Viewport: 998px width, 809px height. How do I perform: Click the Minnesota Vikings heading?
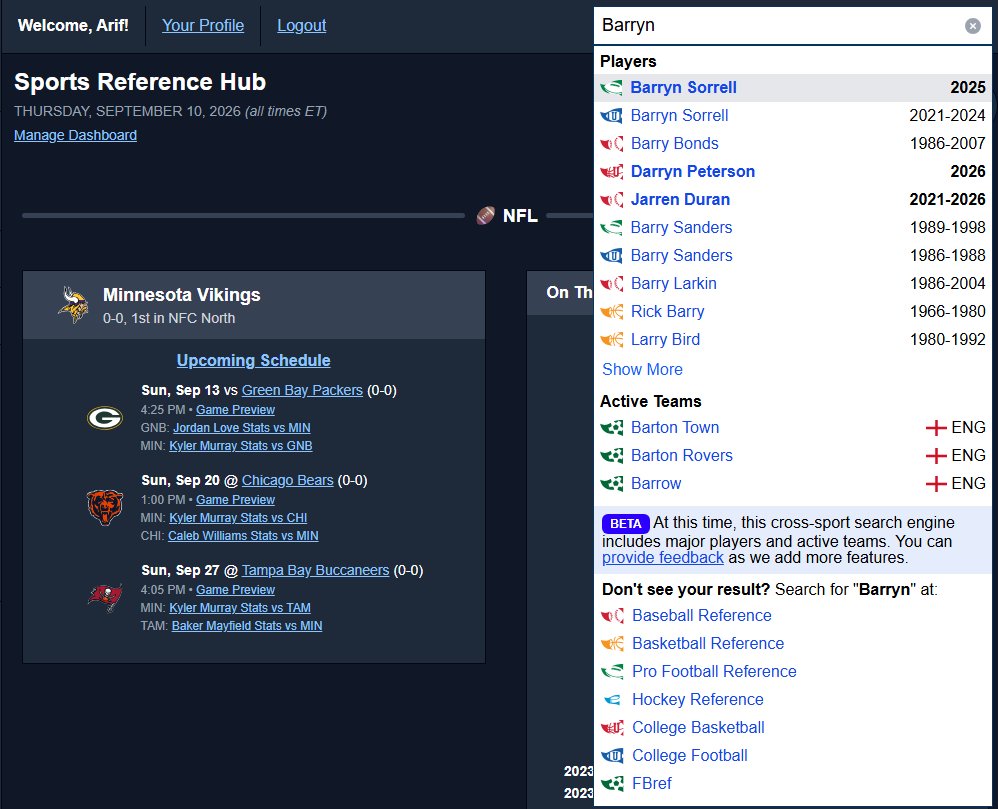pyautogui.click(x=181, y=295)
